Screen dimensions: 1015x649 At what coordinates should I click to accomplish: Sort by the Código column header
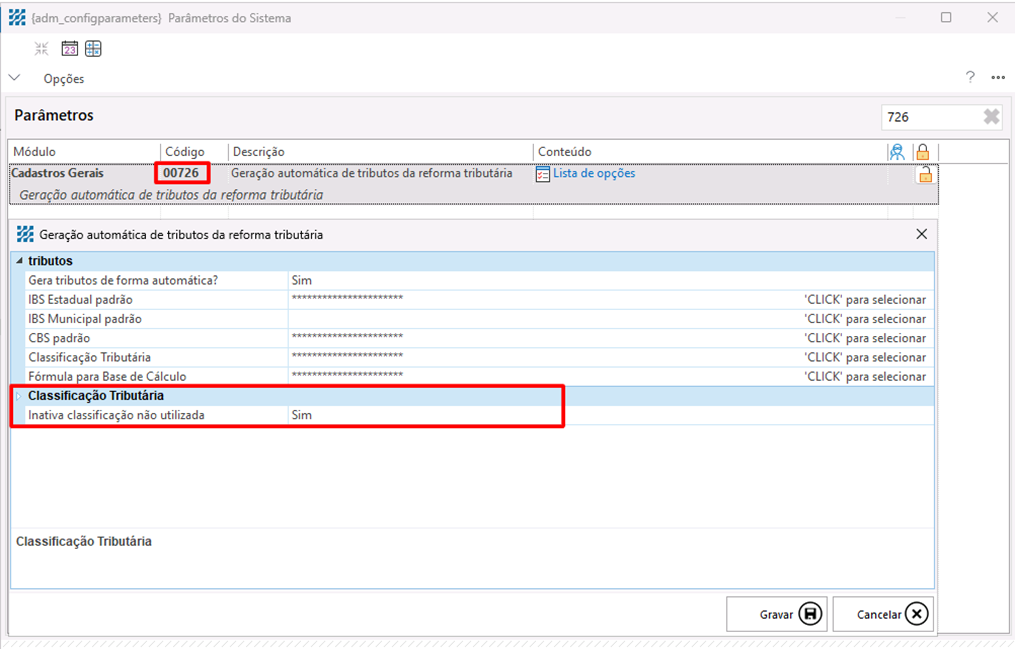click(185, 152)
